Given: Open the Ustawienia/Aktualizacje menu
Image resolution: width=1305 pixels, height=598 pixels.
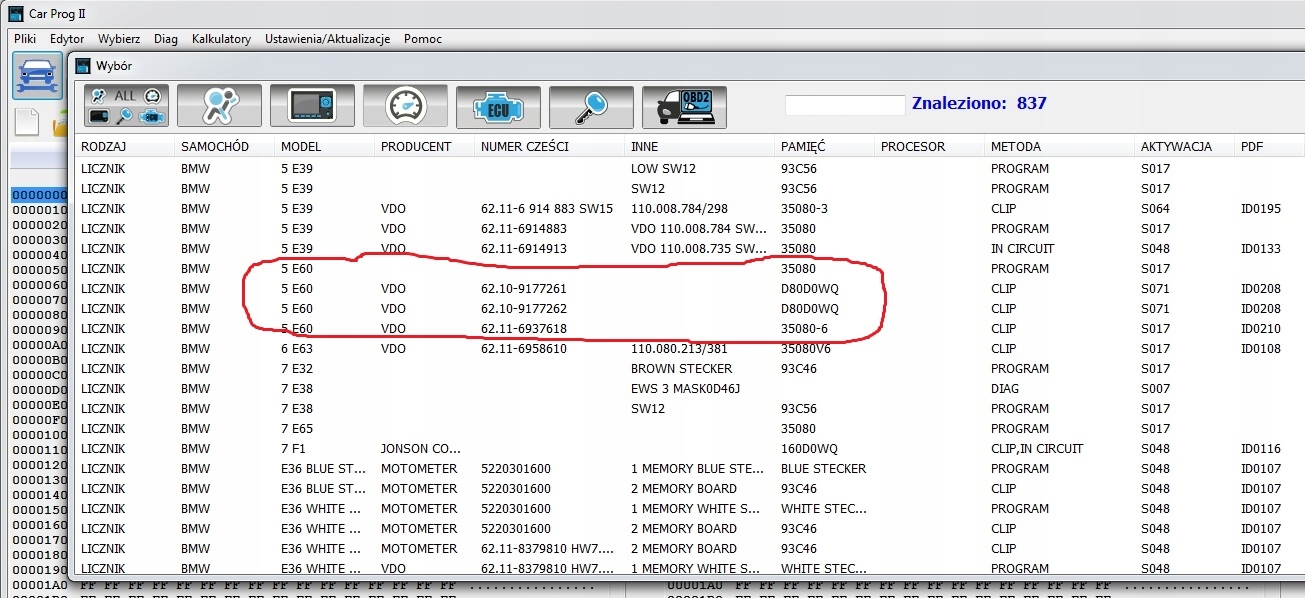Looking at the screenshot, I should coord(327,39).
